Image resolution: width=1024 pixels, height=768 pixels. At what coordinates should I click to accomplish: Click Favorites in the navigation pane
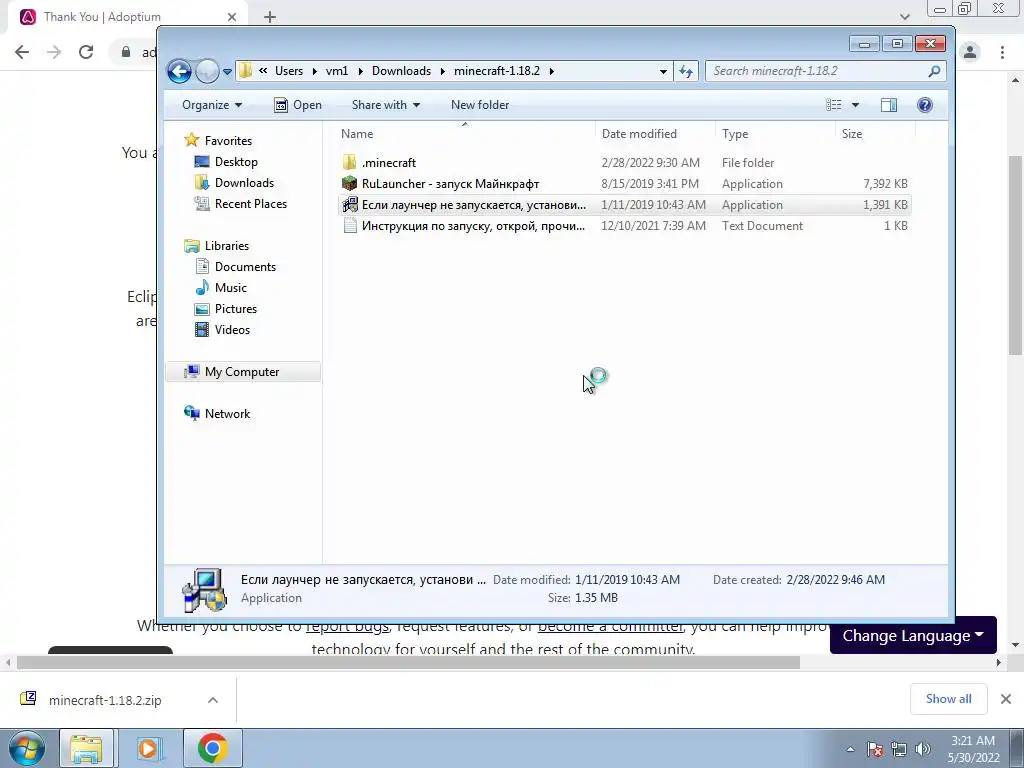tap(228, 140)
